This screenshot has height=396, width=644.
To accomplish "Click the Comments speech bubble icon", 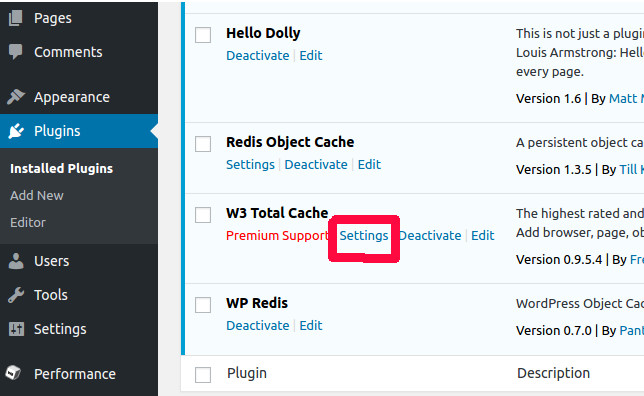I will pyautogui.click(x=16, y=52).
